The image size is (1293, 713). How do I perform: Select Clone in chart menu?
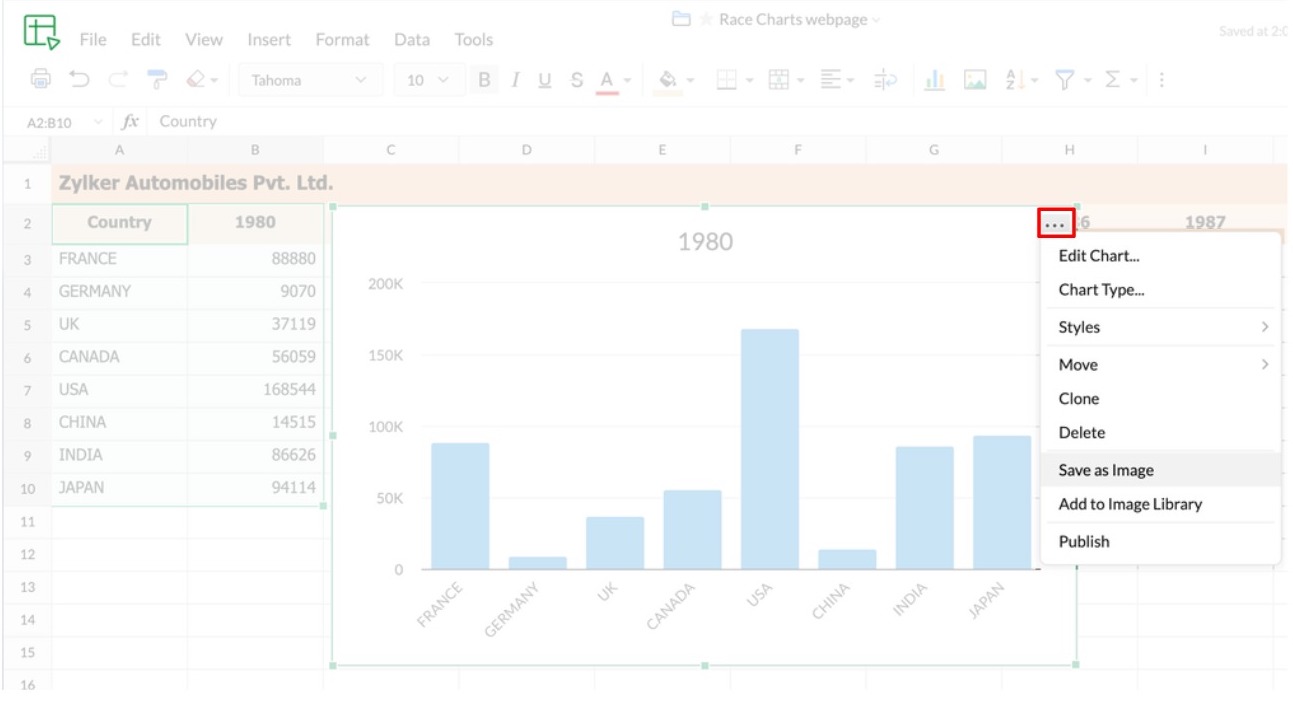pos(1160,398)
